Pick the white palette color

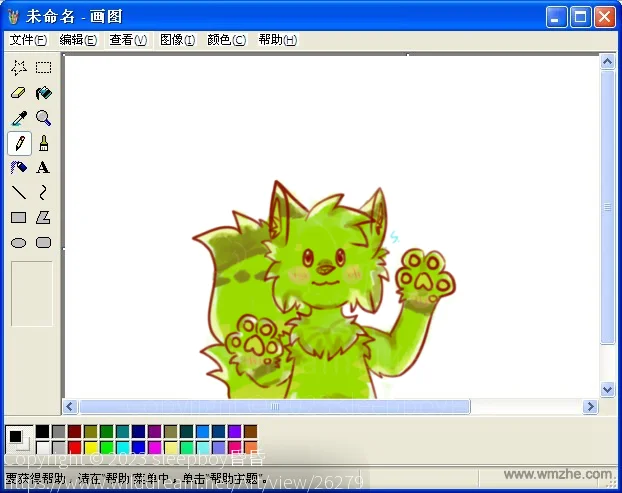pyautogui.click(x=42, y=448)
